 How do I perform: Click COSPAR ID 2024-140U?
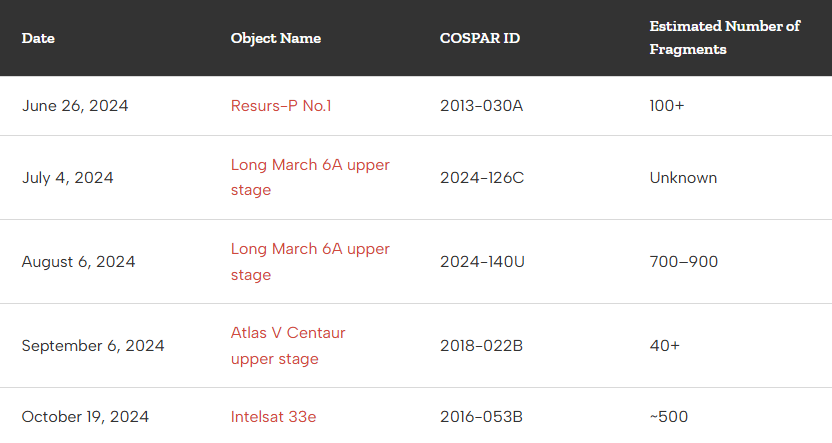point(482,262)
